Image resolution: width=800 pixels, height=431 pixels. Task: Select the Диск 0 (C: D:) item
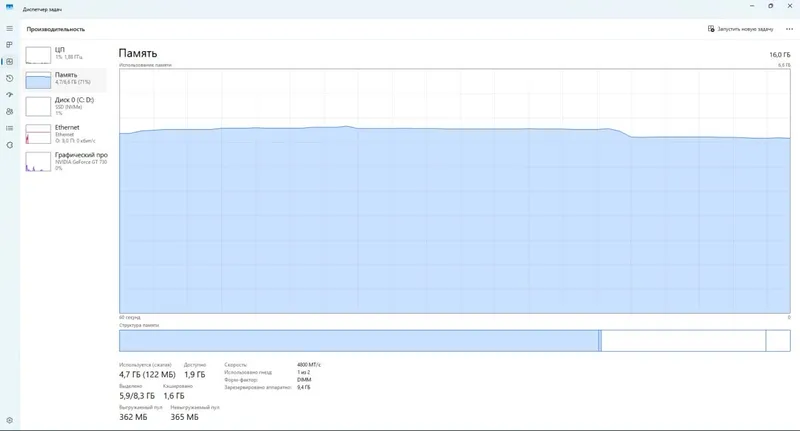pyautogui.click(x=66, y=106)
